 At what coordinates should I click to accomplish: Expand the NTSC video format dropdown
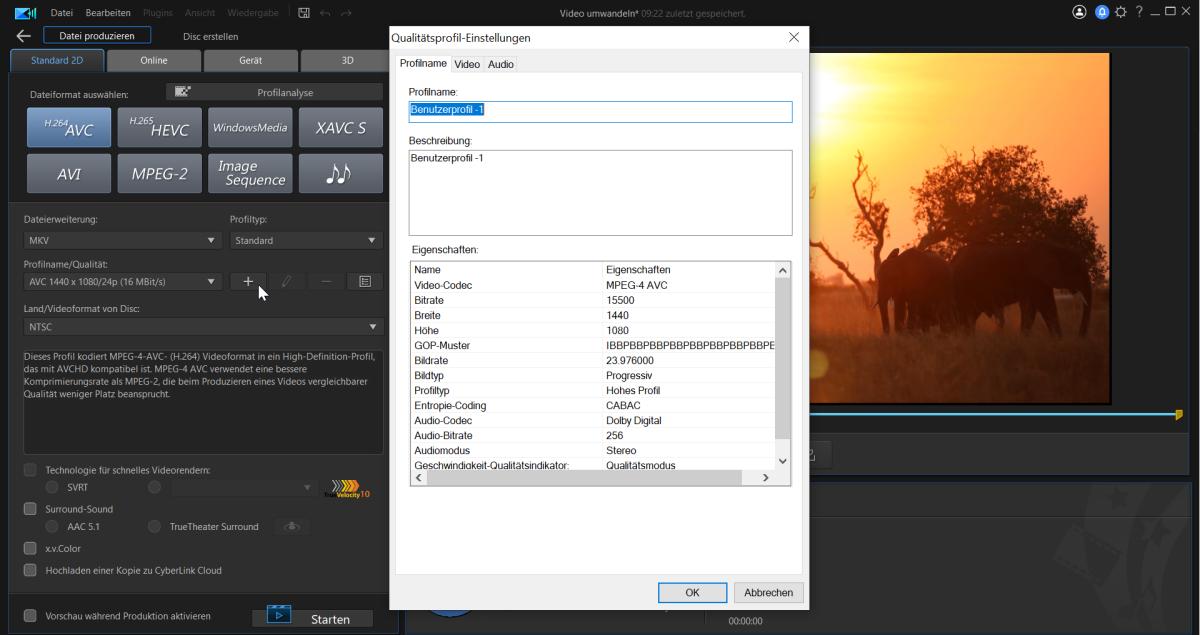coord(203,327)
